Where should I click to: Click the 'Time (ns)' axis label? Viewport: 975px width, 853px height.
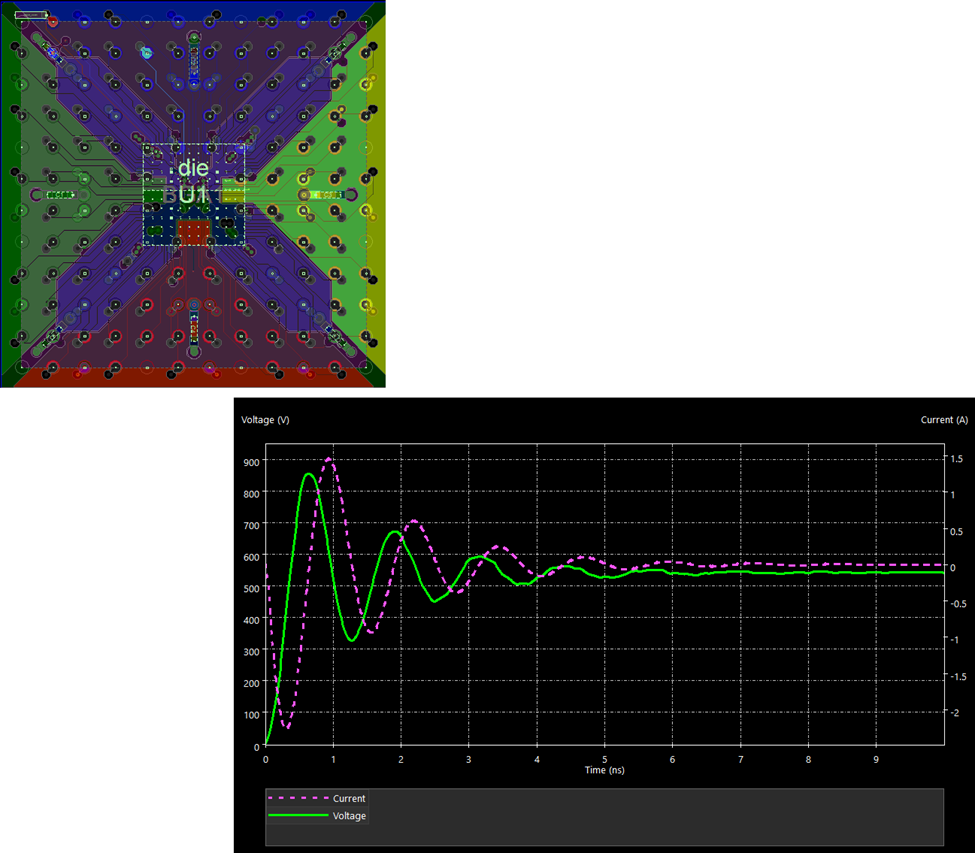tap(605, 770)
